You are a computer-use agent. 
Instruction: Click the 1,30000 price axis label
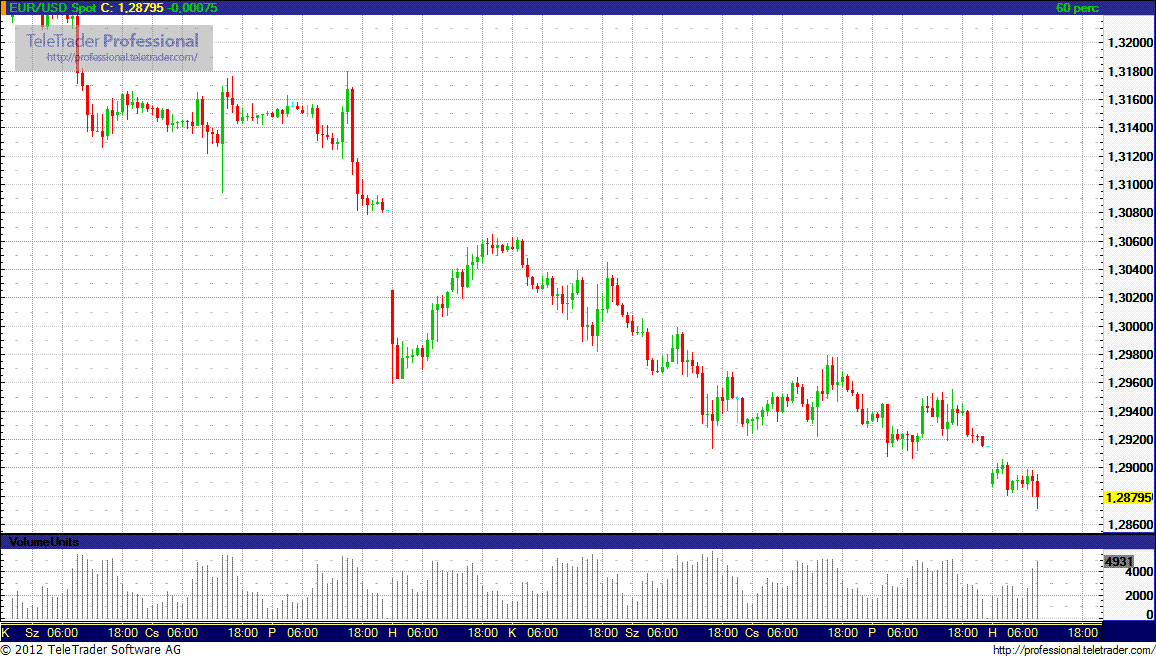coord(1129,327)
